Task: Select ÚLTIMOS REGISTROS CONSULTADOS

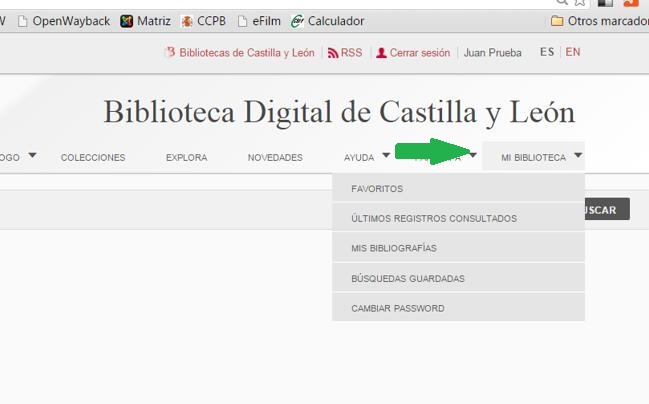Action: click(459, 218)
